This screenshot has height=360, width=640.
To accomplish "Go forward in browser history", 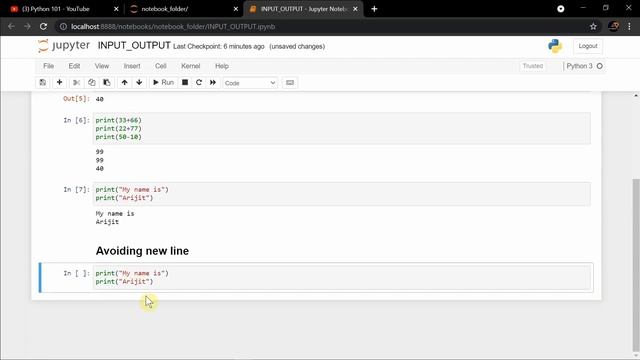I will [x=27, y=27].
